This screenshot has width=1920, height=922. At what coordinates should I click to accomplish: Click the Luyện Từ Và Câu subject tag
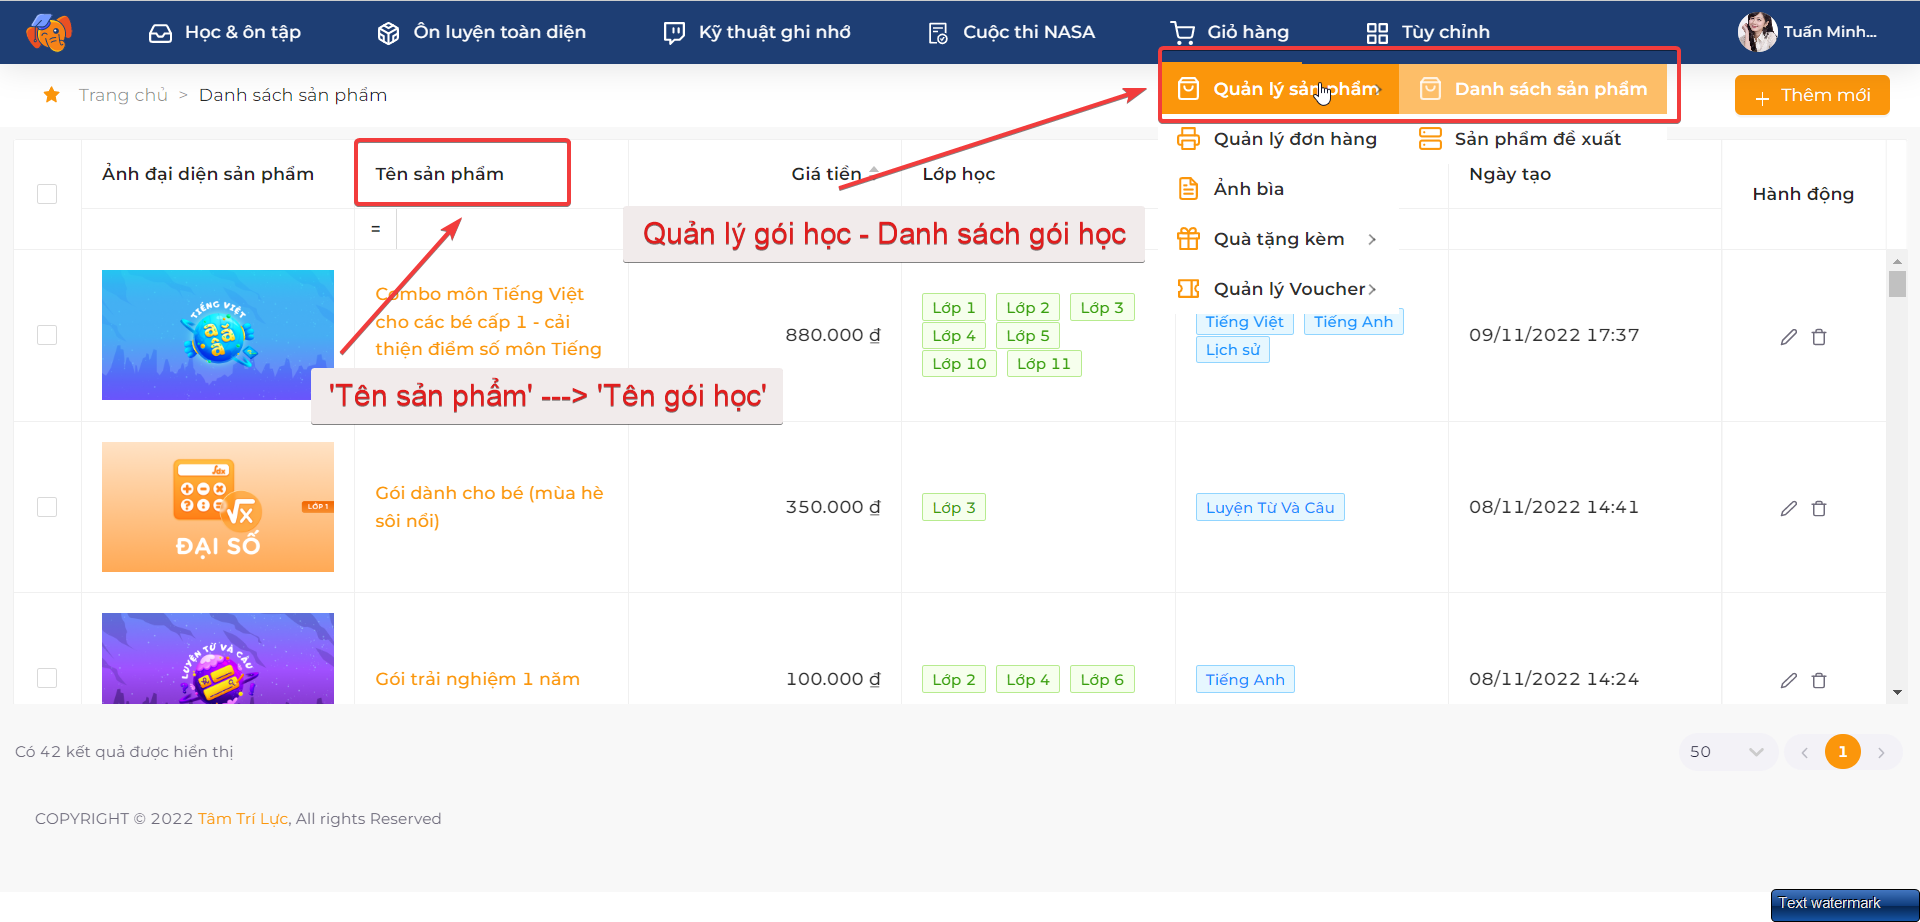[x=1270, y=507]
